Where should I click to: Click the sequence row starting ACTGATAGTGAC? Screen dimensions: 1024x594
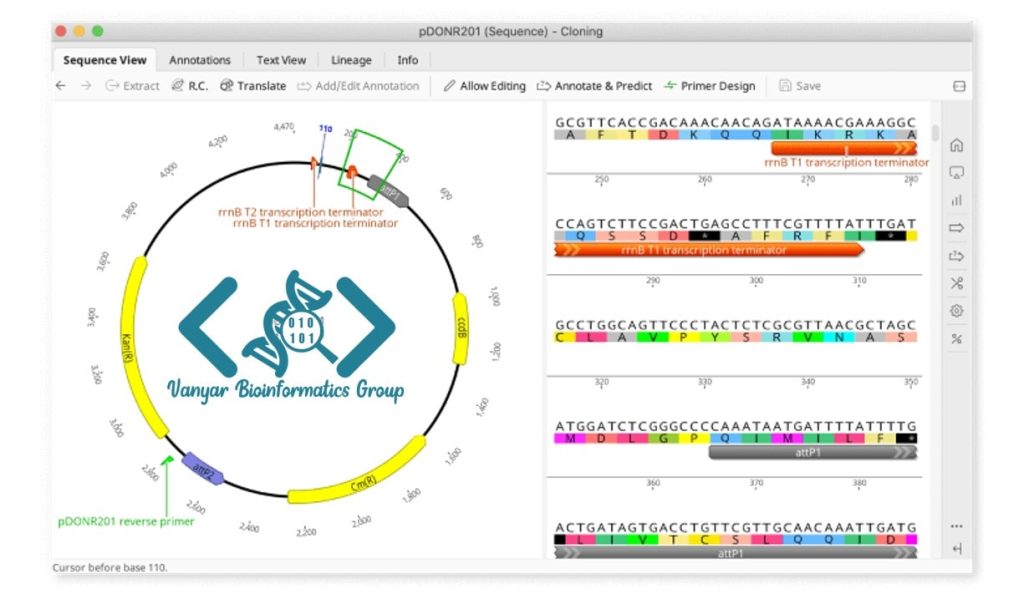pyautogui.click(x=735, y=527)
